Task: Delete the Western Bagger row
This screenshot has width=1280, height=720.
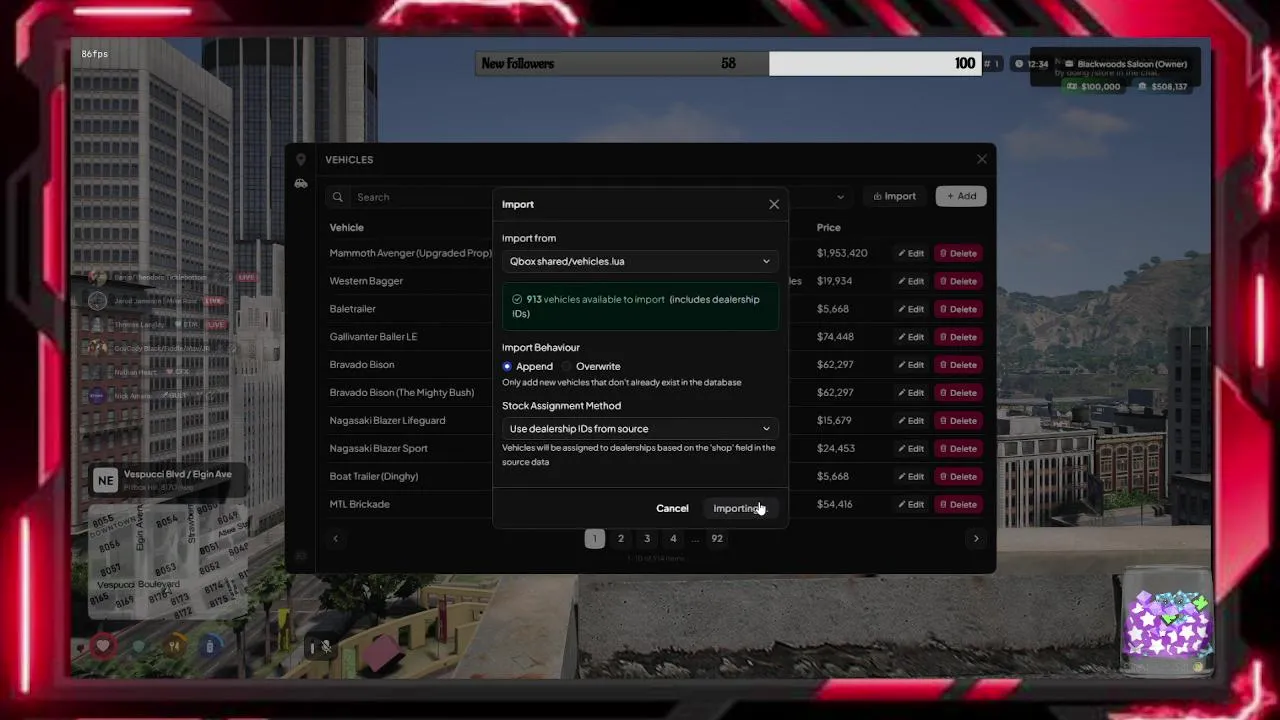Action: 958,281
